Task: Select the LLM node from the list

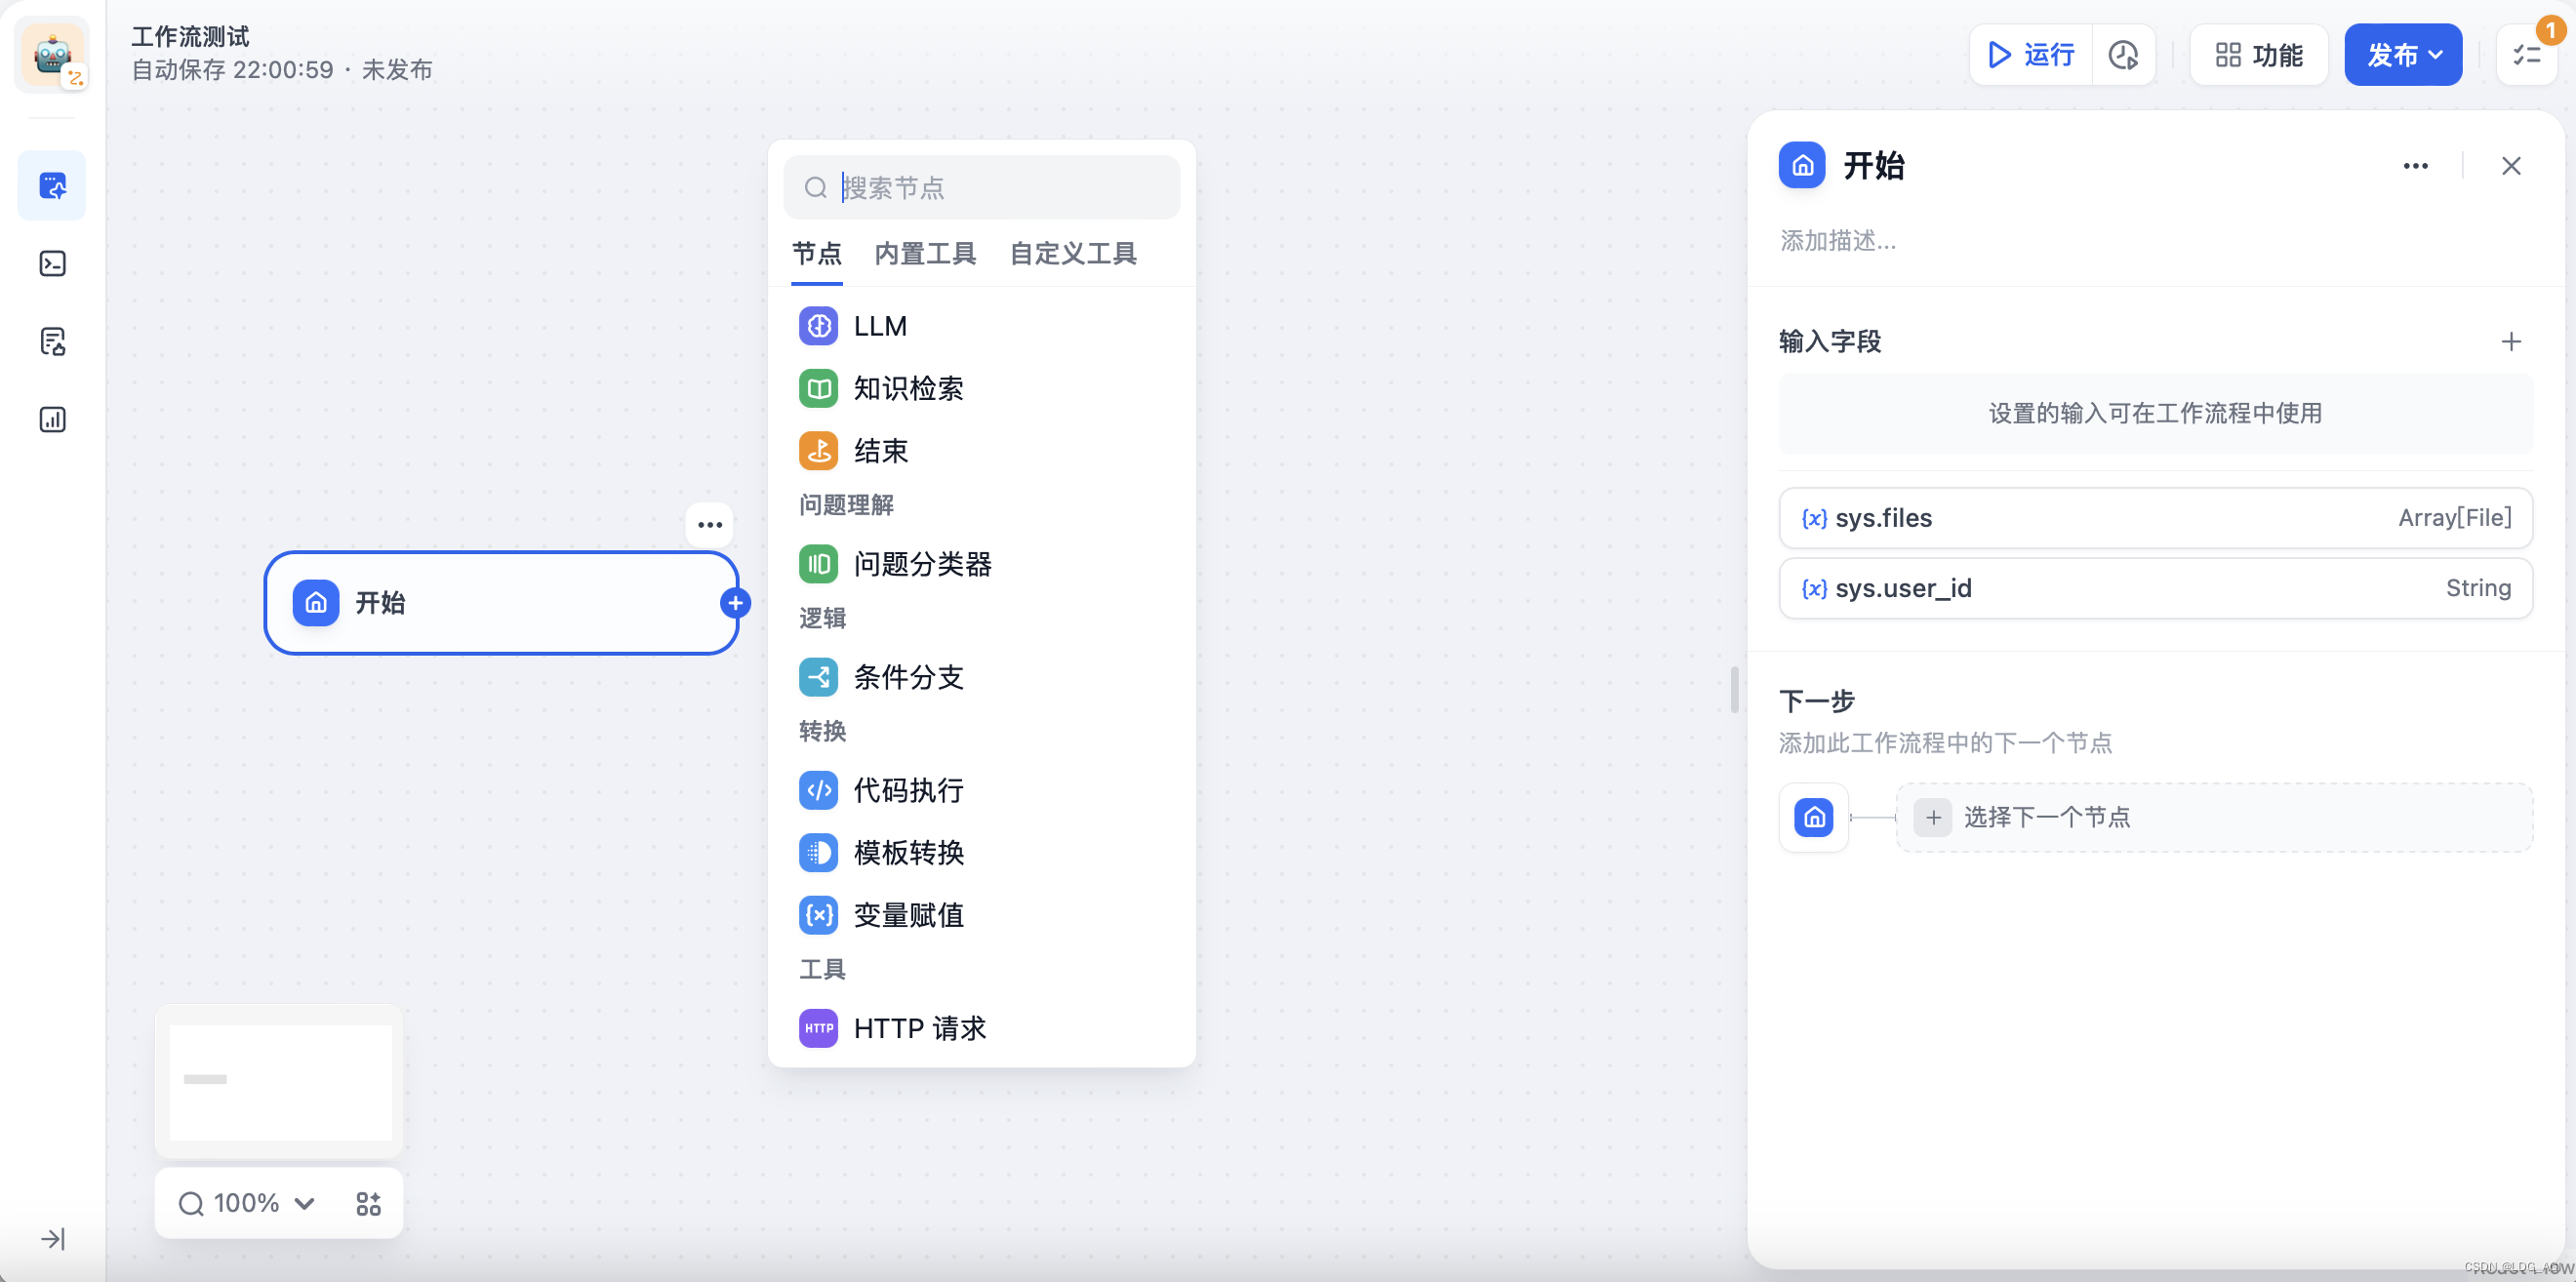Action: point(878,325)
